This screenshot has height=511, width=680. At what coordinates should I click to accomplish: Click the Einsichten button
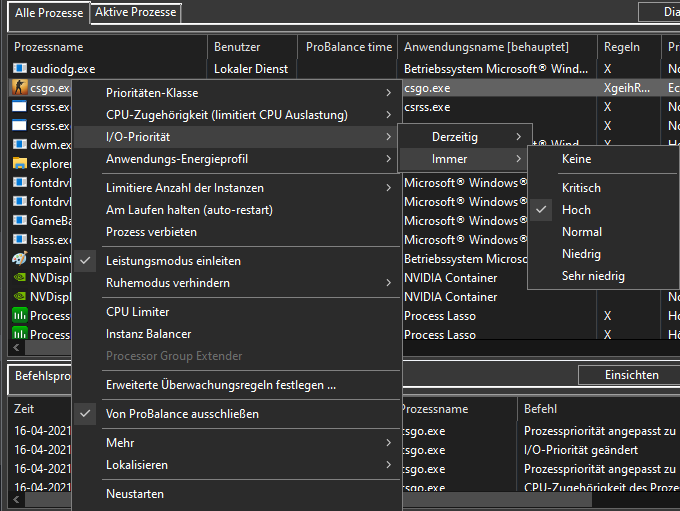coord(631,375)
